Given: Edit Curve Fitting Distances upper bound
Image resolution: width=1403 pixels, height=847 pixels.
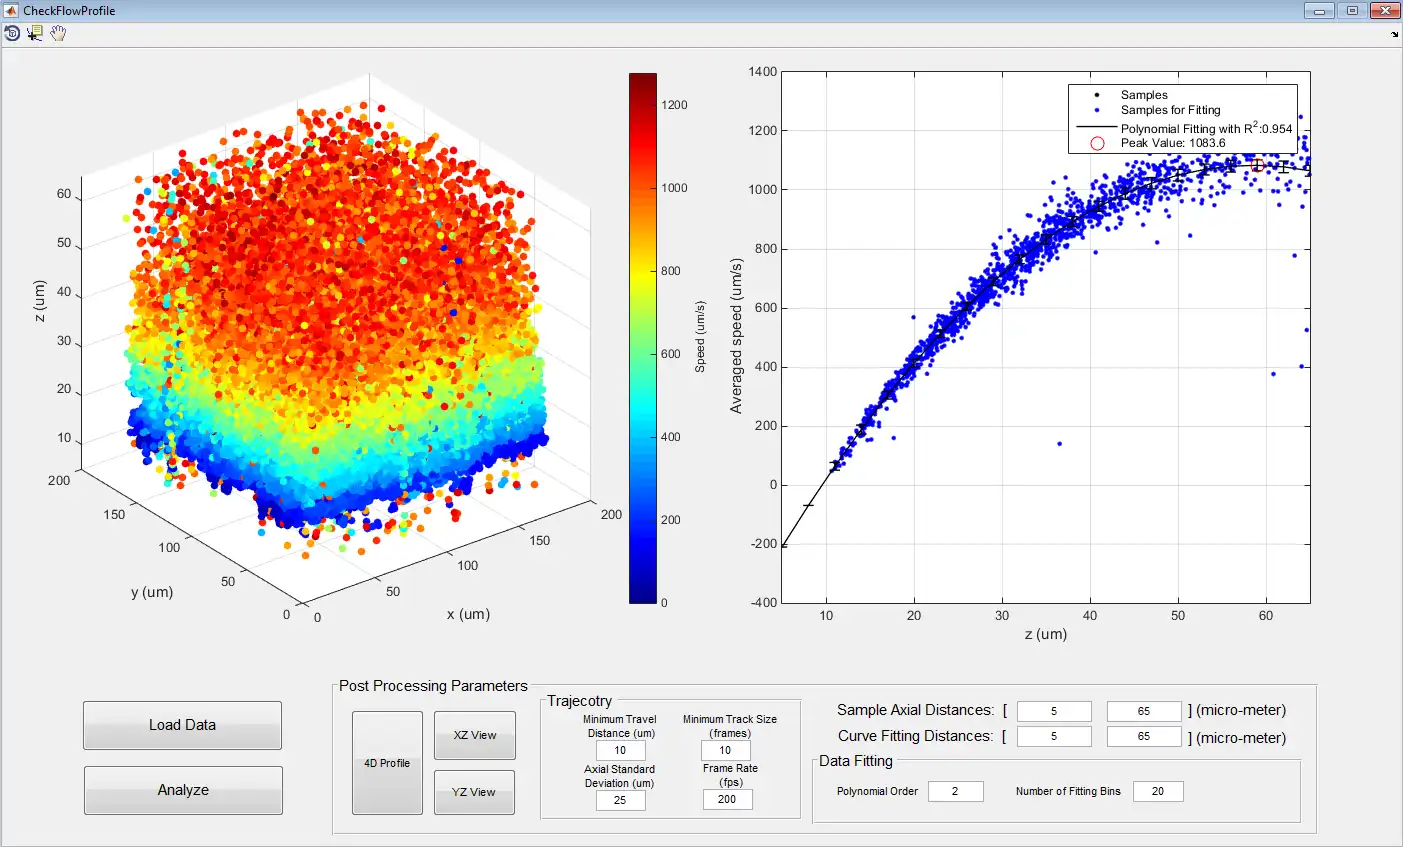Looking at the screenshot, I should tap(1144, 736).
